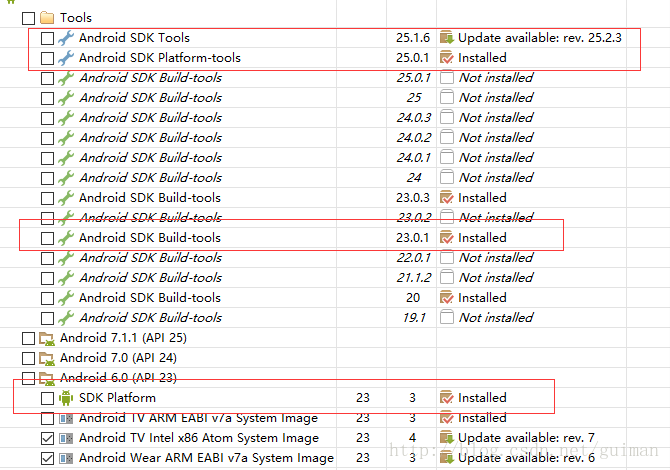Check the Tools folder checkbox
This screenshot has height=470, width=670.
pos(28,18)
